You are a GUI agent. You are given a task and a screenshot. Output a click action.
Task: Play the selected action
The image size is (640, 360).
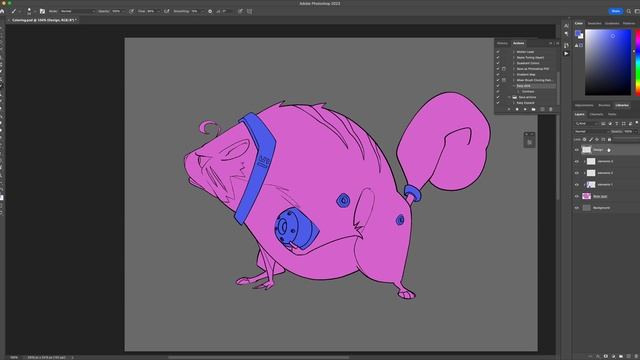(x=525, y=109)
